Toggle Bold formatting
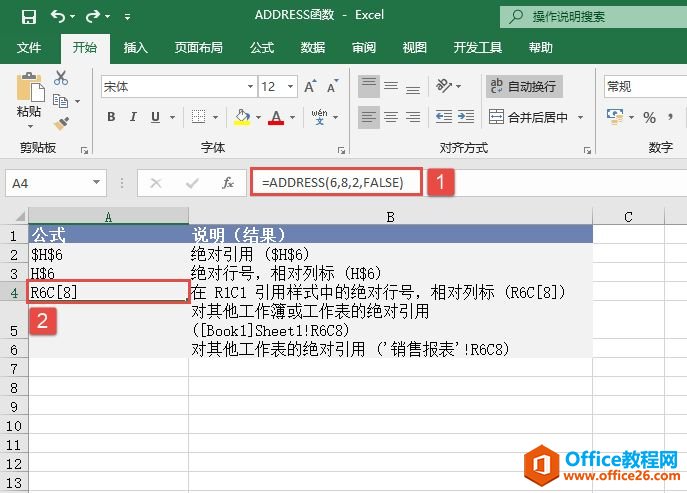This screenshot has height=493, width=687. tap(111, 117)
